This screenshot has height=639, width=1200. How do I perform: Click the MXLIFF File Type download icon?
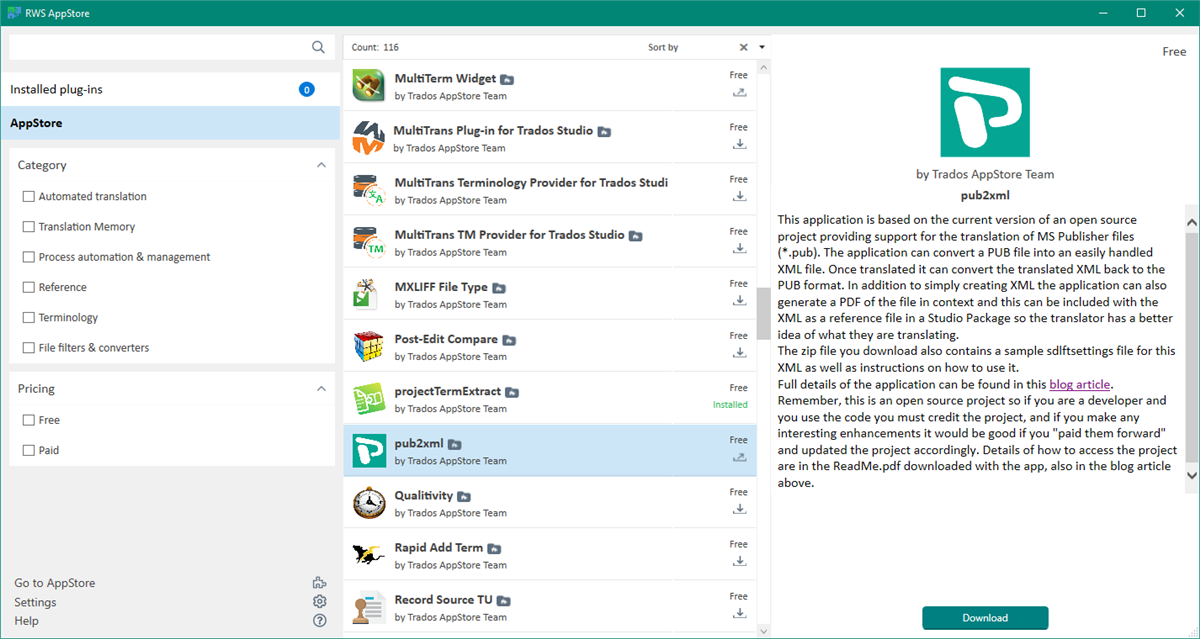(739, 300)
